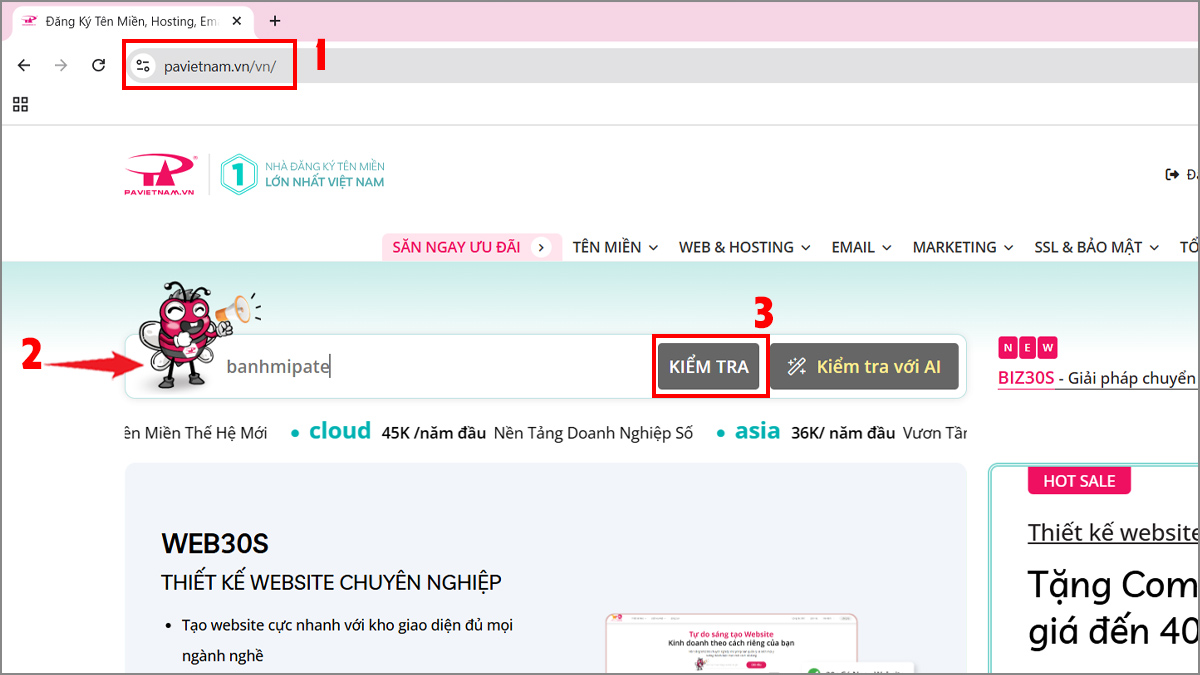Click the website builder preview thumbnail
The width and height of the screenshot is (1200, 675).
[x=731, y=643]
